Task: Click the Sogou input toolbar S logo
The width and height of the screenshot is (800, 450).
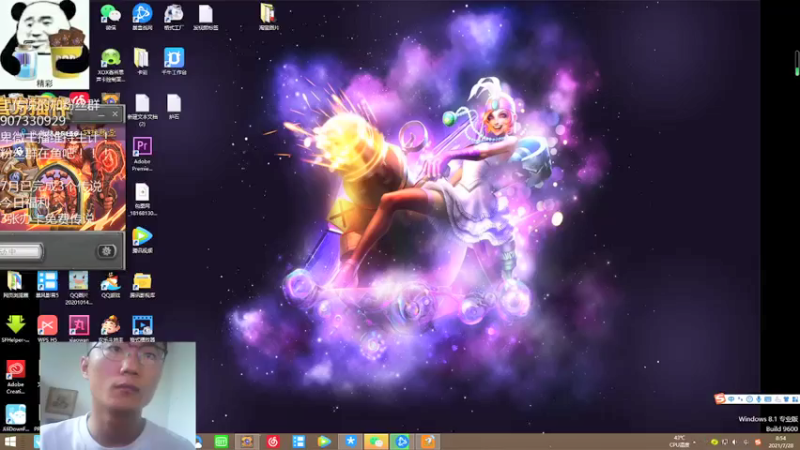Action: point(720,398)
